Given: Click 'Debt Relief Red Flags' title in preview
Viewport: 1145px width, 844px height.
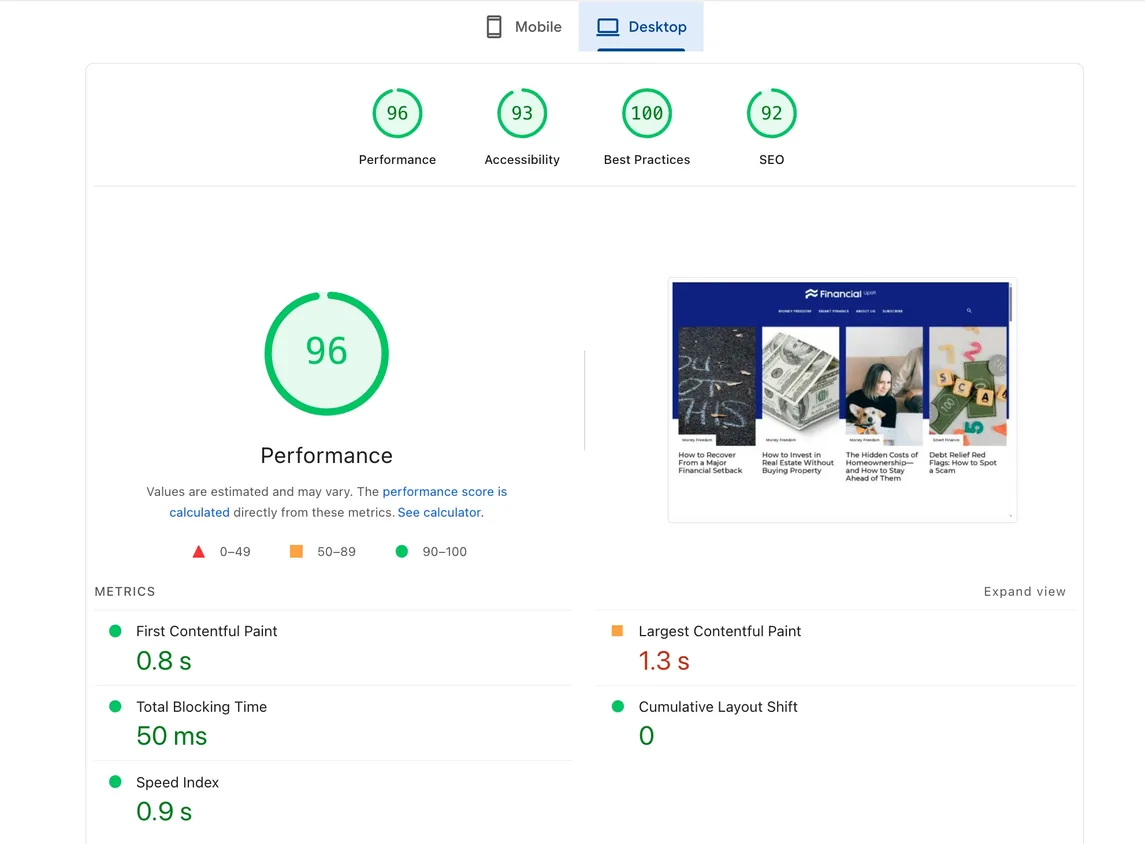Looking at the screenshot, I should tap(962, 463).
